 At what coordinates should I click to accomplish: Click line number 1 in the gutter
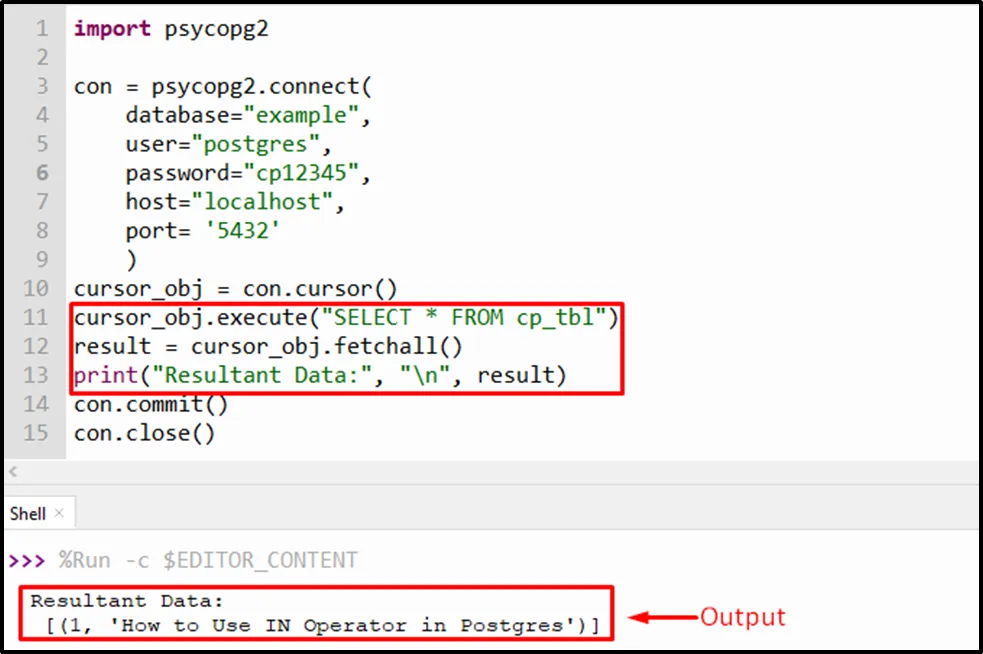(x=42, y=29)
